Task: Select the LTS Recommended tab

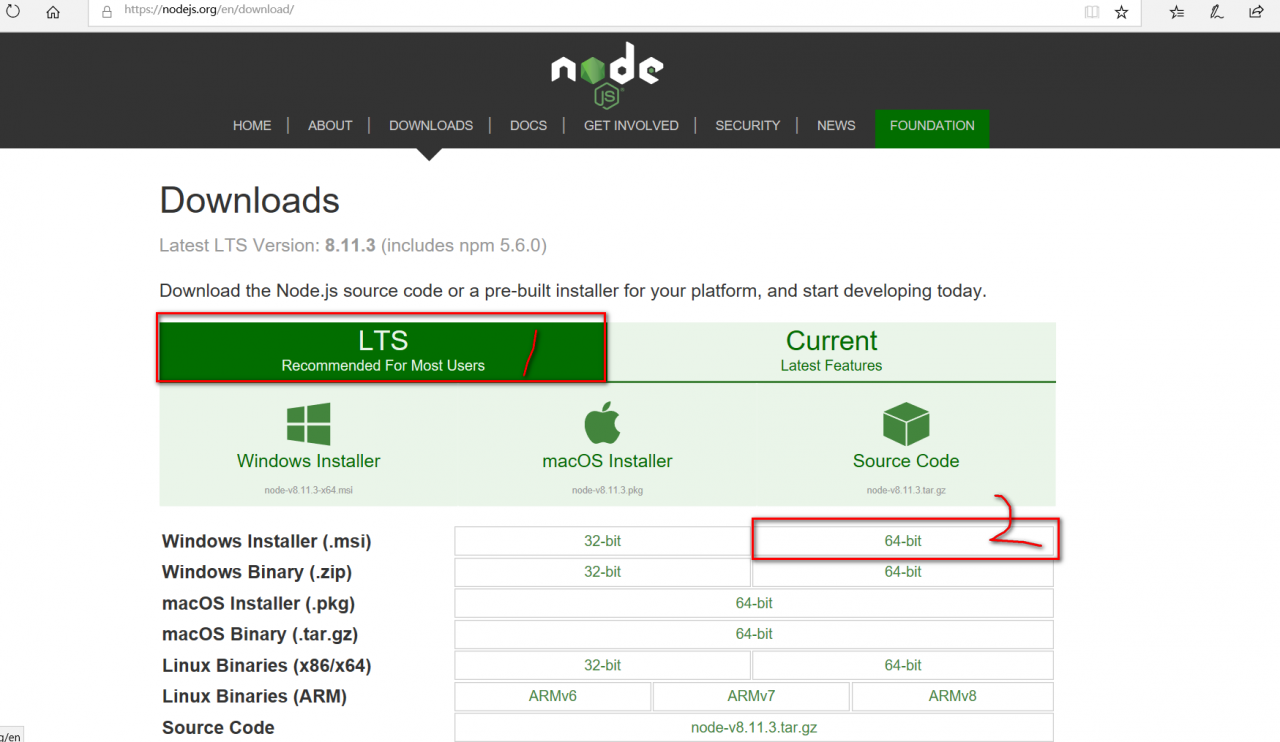Action: (383, 350)
